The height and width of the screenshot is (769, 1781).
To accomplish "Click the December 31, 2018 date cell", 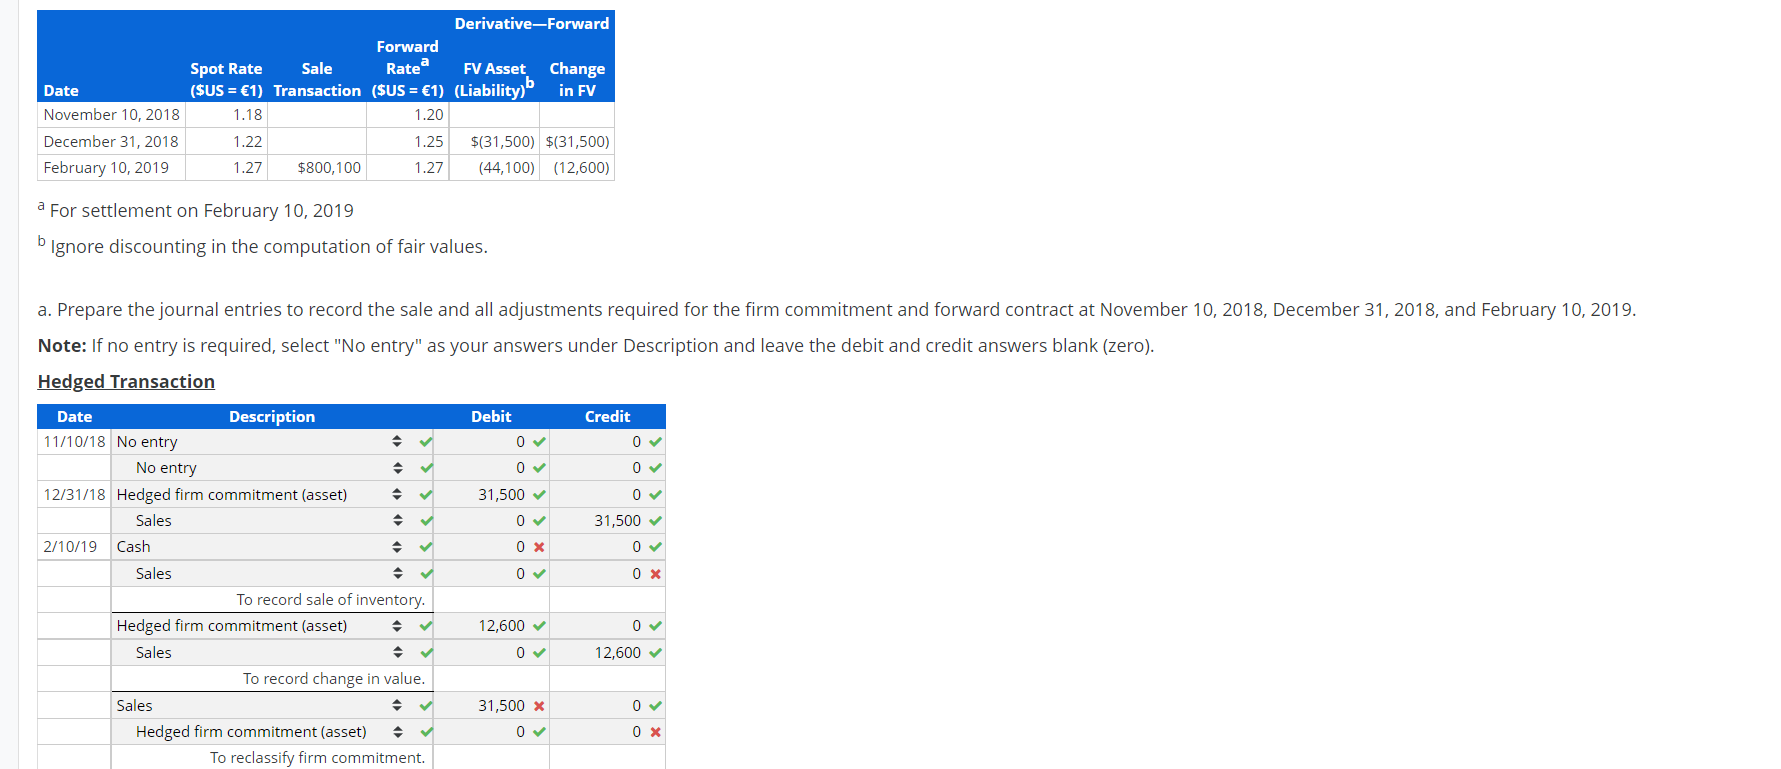I will 111,142.
